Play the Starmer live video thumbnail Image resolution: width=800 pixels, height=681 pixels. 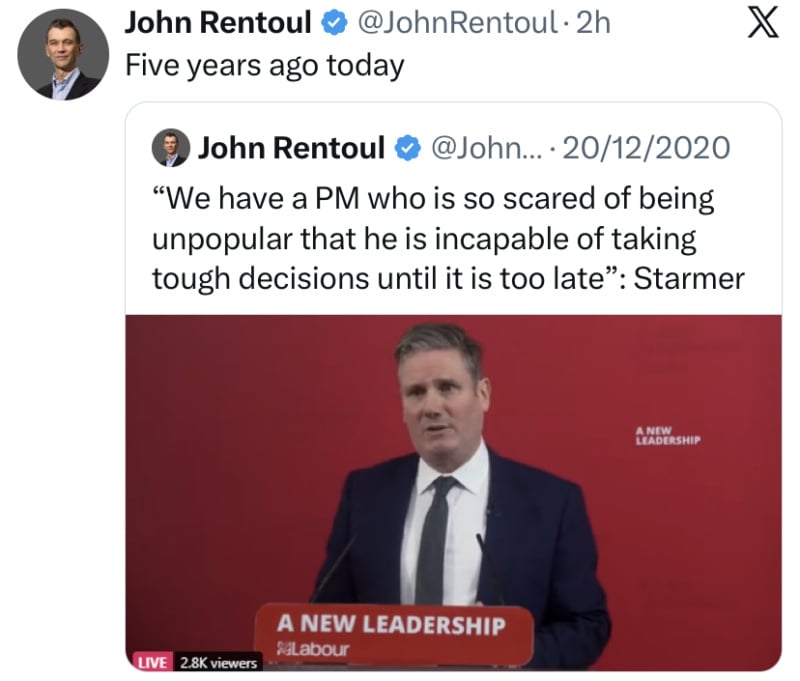click(454, 493)
